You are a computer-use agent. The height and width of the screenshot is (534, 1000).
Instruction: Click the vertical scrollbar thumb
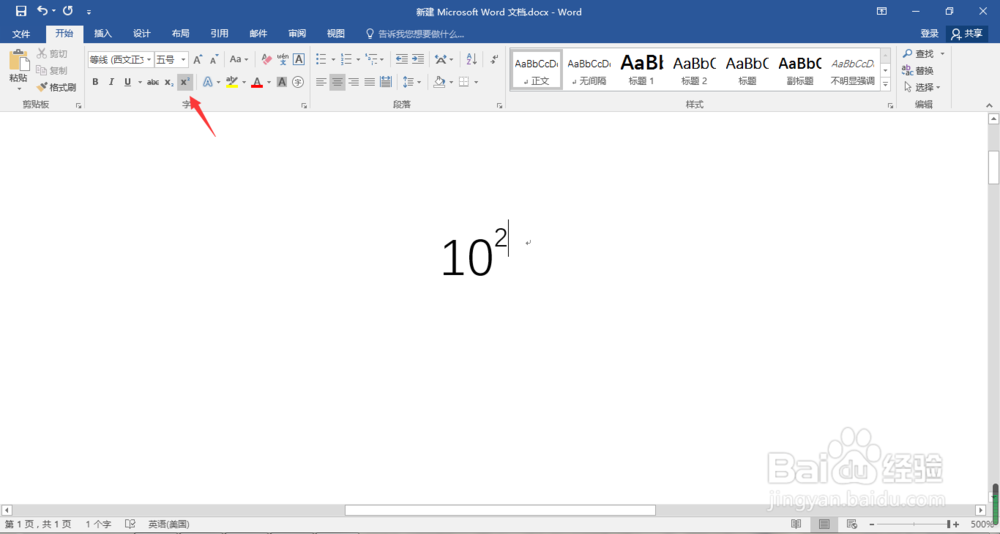click(x=993, y=167)
